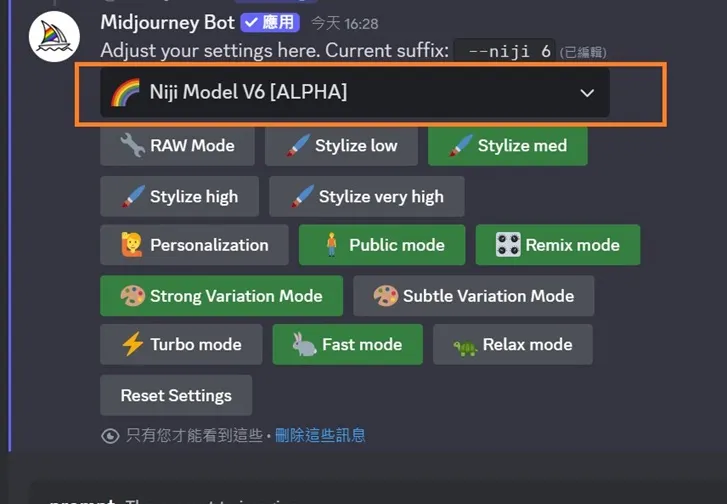Disable Remix mode
The height and width of the screenshot is (504, 727).
coord(558,245)
